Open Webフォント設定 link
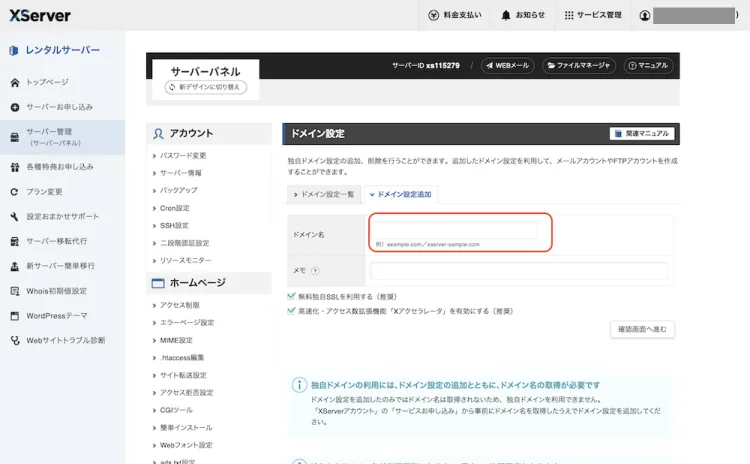 pyautogui.click(x=186, y=445)
